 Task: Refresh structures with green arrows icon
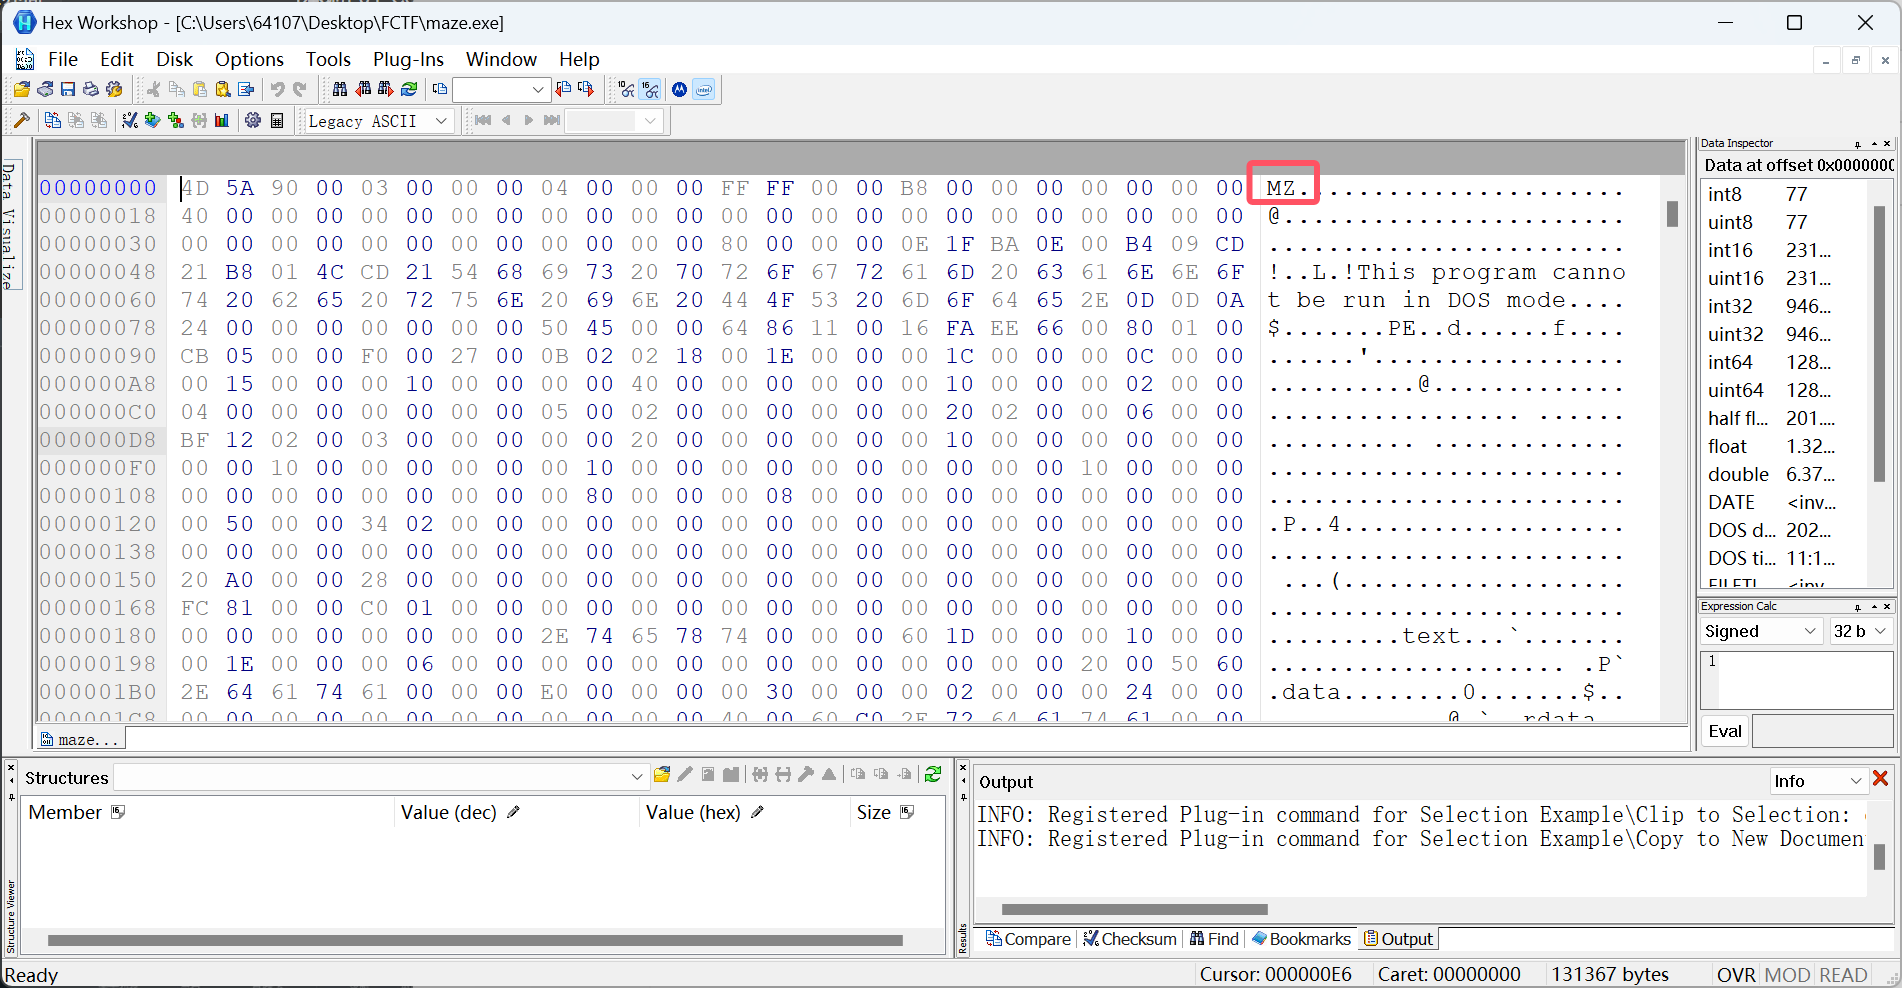933,775
